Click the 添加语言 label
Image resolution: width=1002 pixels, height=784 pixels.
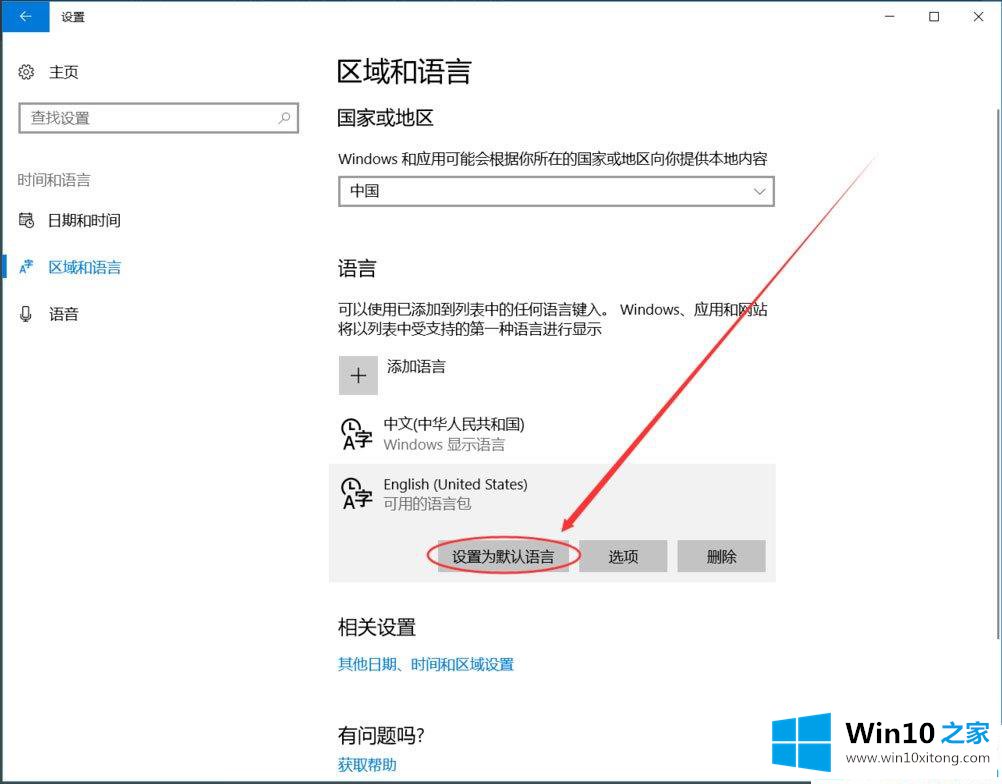(x=416, y=366)
